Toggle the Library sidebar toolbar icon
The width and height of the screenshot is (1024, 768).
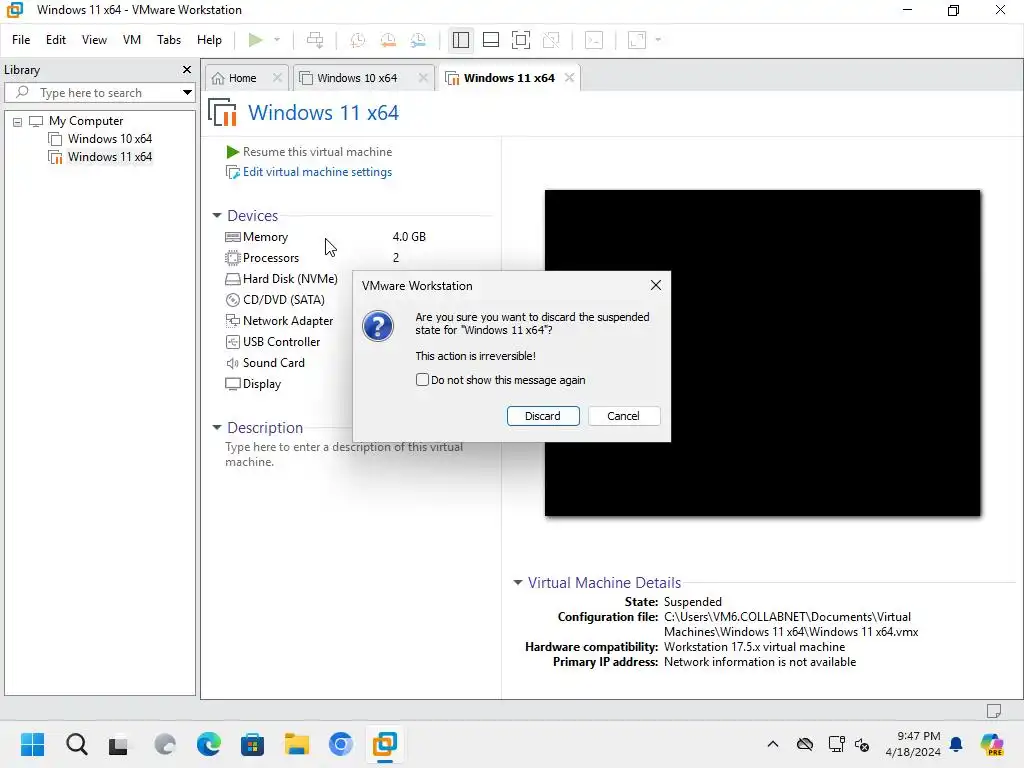pyautogui.click(x=460, y=40)
